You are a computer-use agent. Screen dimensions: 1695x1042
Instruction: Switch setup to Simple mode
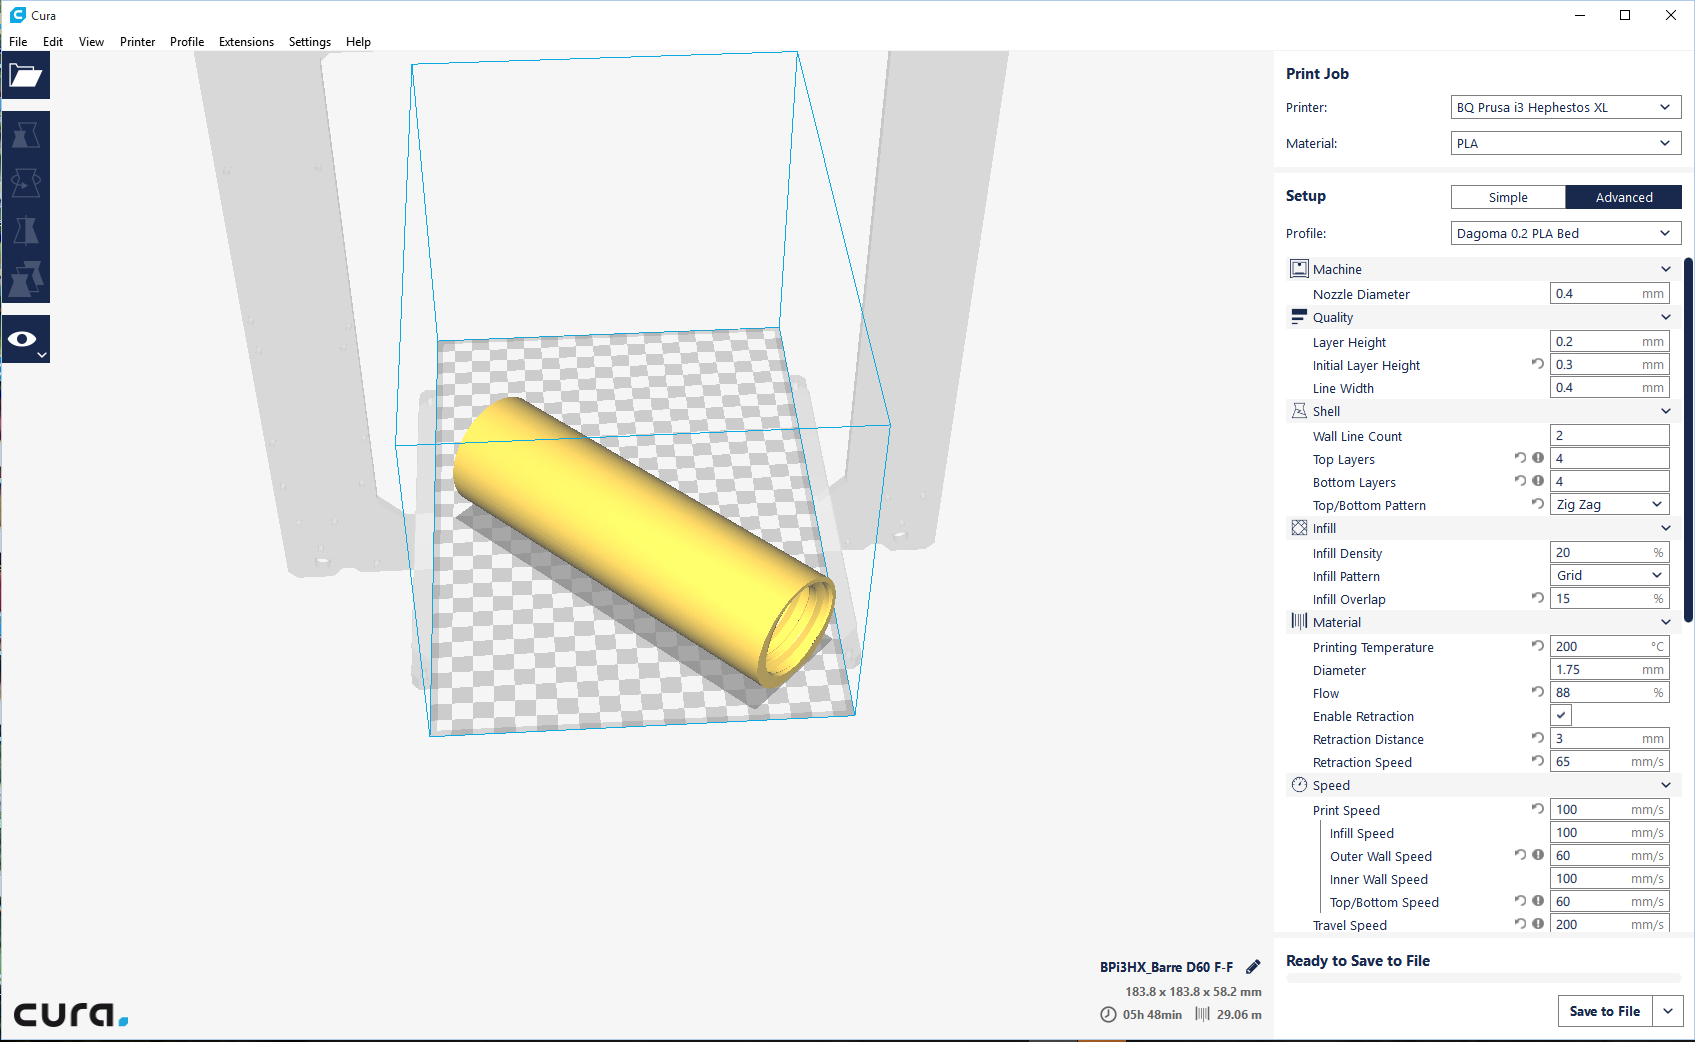(1508, 198)
